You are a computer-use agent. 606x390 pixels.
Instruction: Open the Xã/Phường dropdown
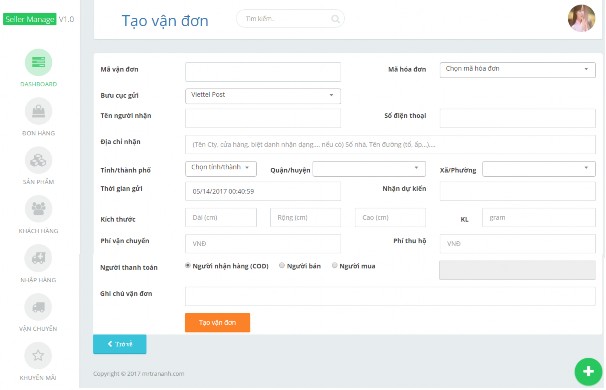[539, 169]
